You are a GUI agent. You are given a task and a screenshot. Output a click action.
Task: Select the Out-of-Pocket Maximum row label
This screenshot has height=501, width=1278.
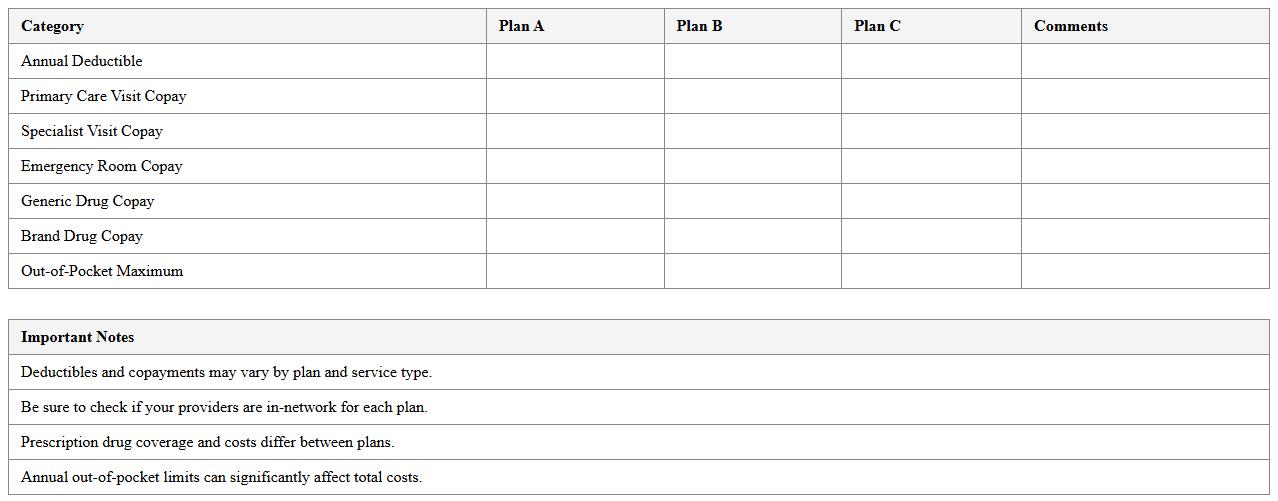pos(101,271)
